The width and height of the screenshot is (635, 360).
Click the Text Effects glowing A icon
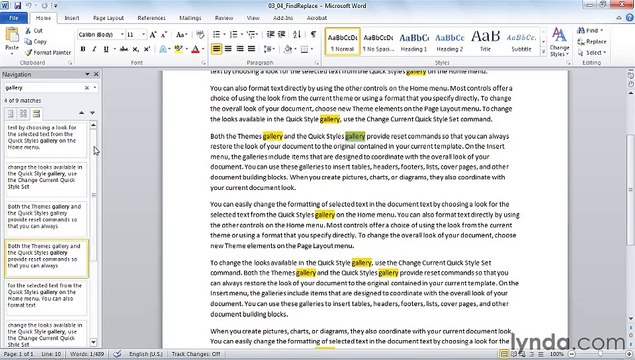point(162,49)
